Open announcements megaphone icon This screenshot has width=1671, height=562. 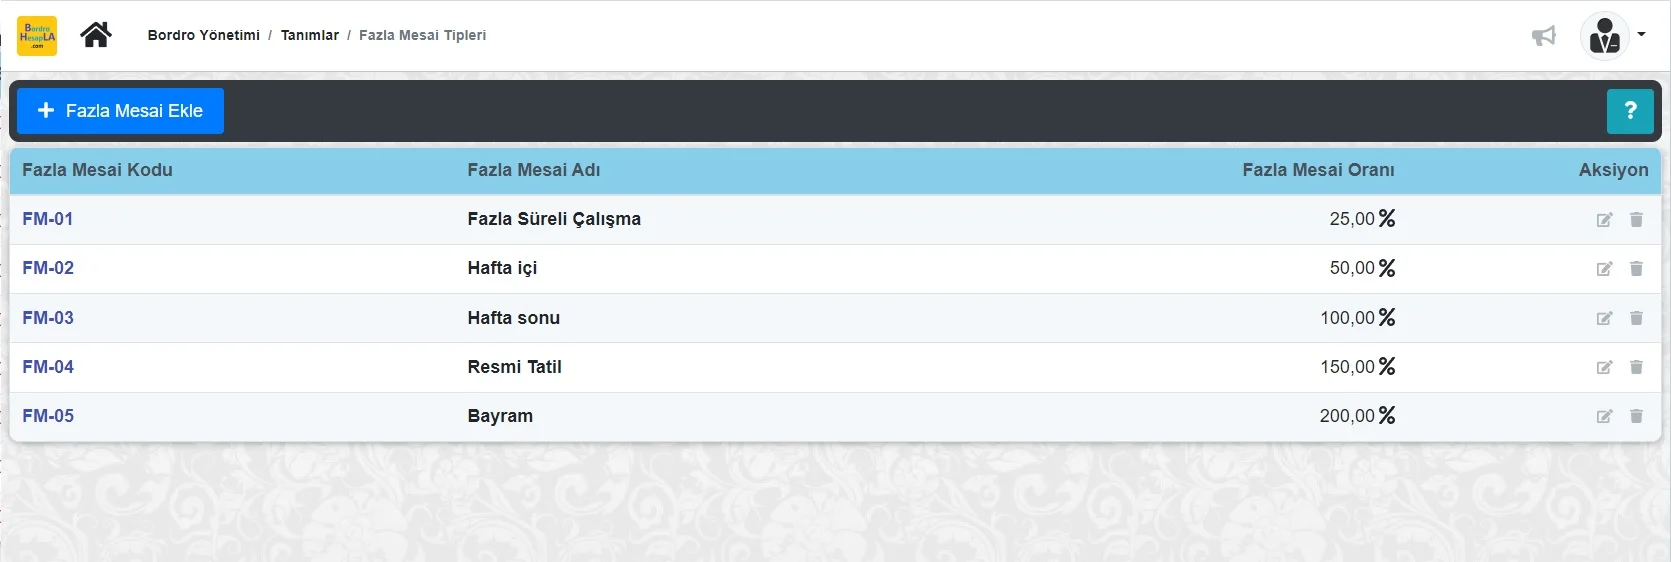pos(1544,36)
